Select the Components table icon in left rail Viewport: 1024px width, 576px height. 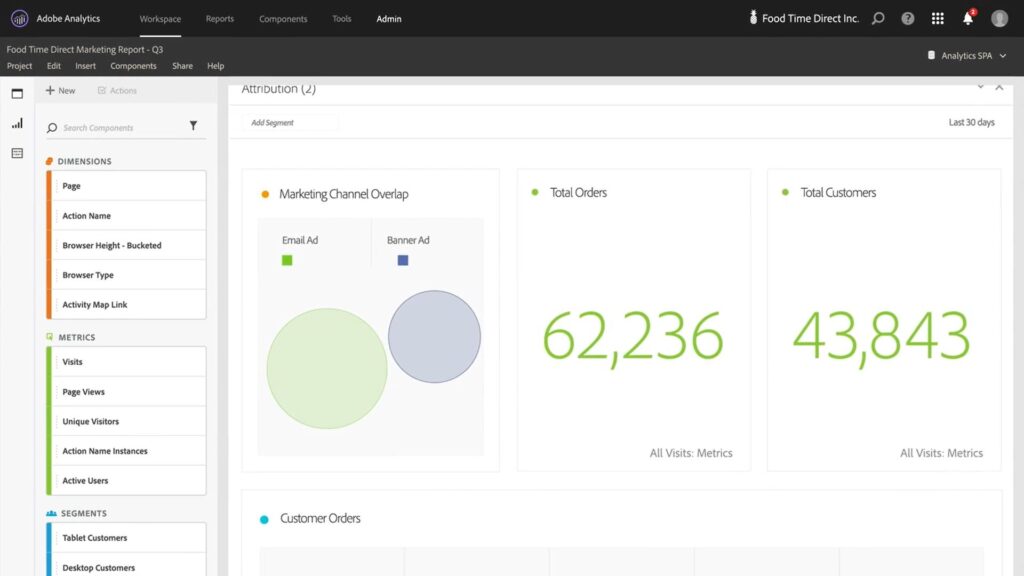click(x=17, y=153)
